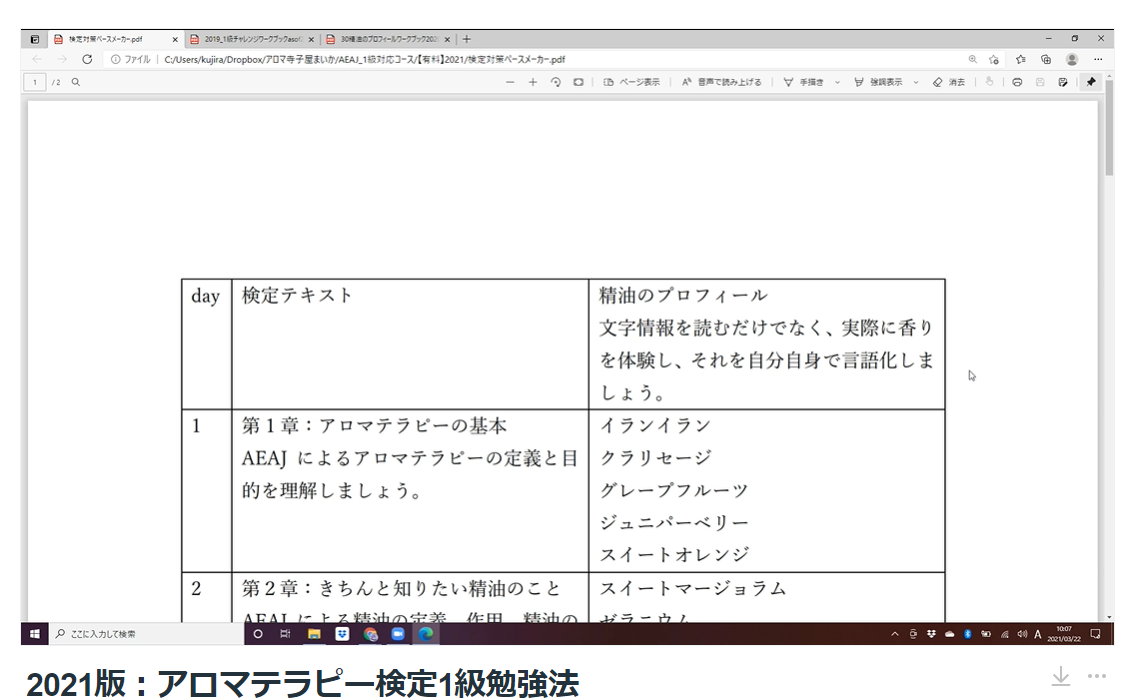The width and height of the screenshot is (1130, 699).
Task: Download the video using download icon
Action: (1060, 677)
